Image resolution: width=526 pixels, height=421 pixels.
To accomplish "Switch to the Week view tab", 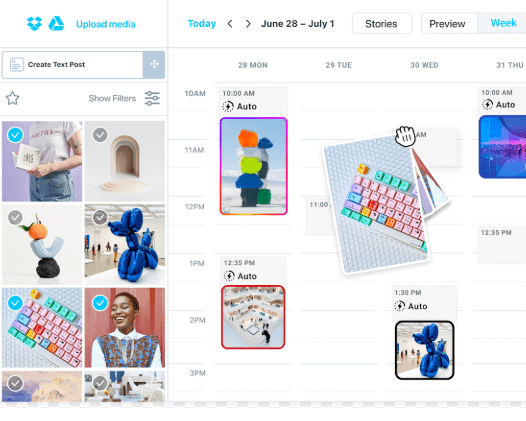I will click(503, 23).
